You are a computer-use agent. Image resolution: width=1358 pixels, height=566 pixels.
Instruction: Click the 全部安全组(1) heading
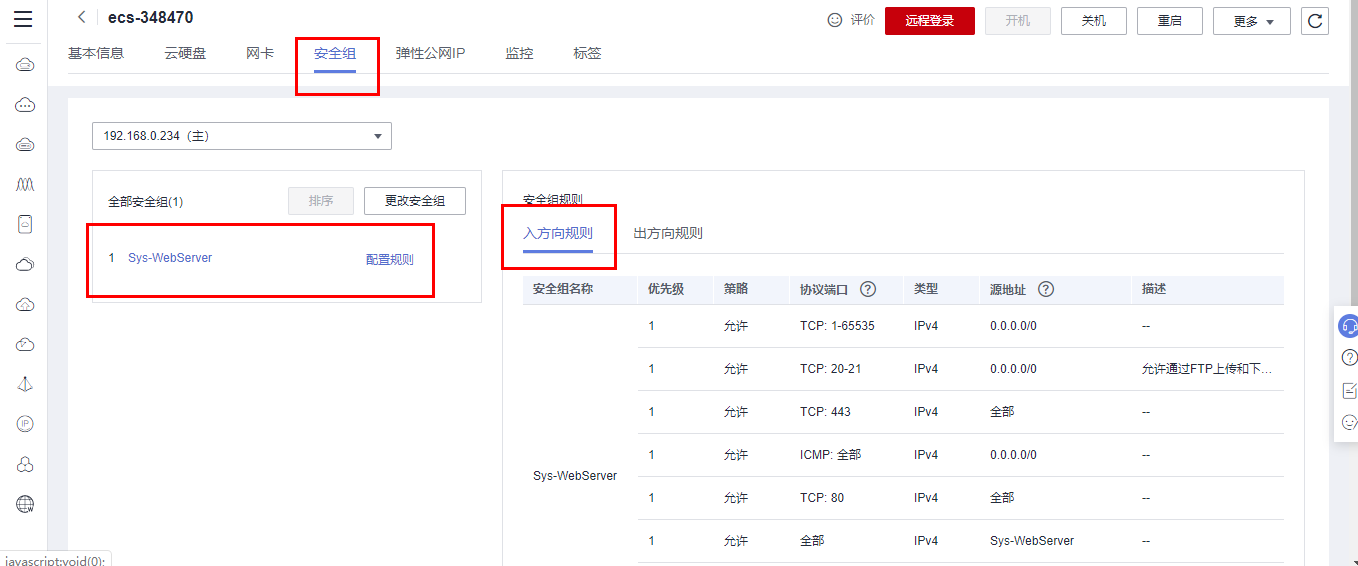pos(146,202)
